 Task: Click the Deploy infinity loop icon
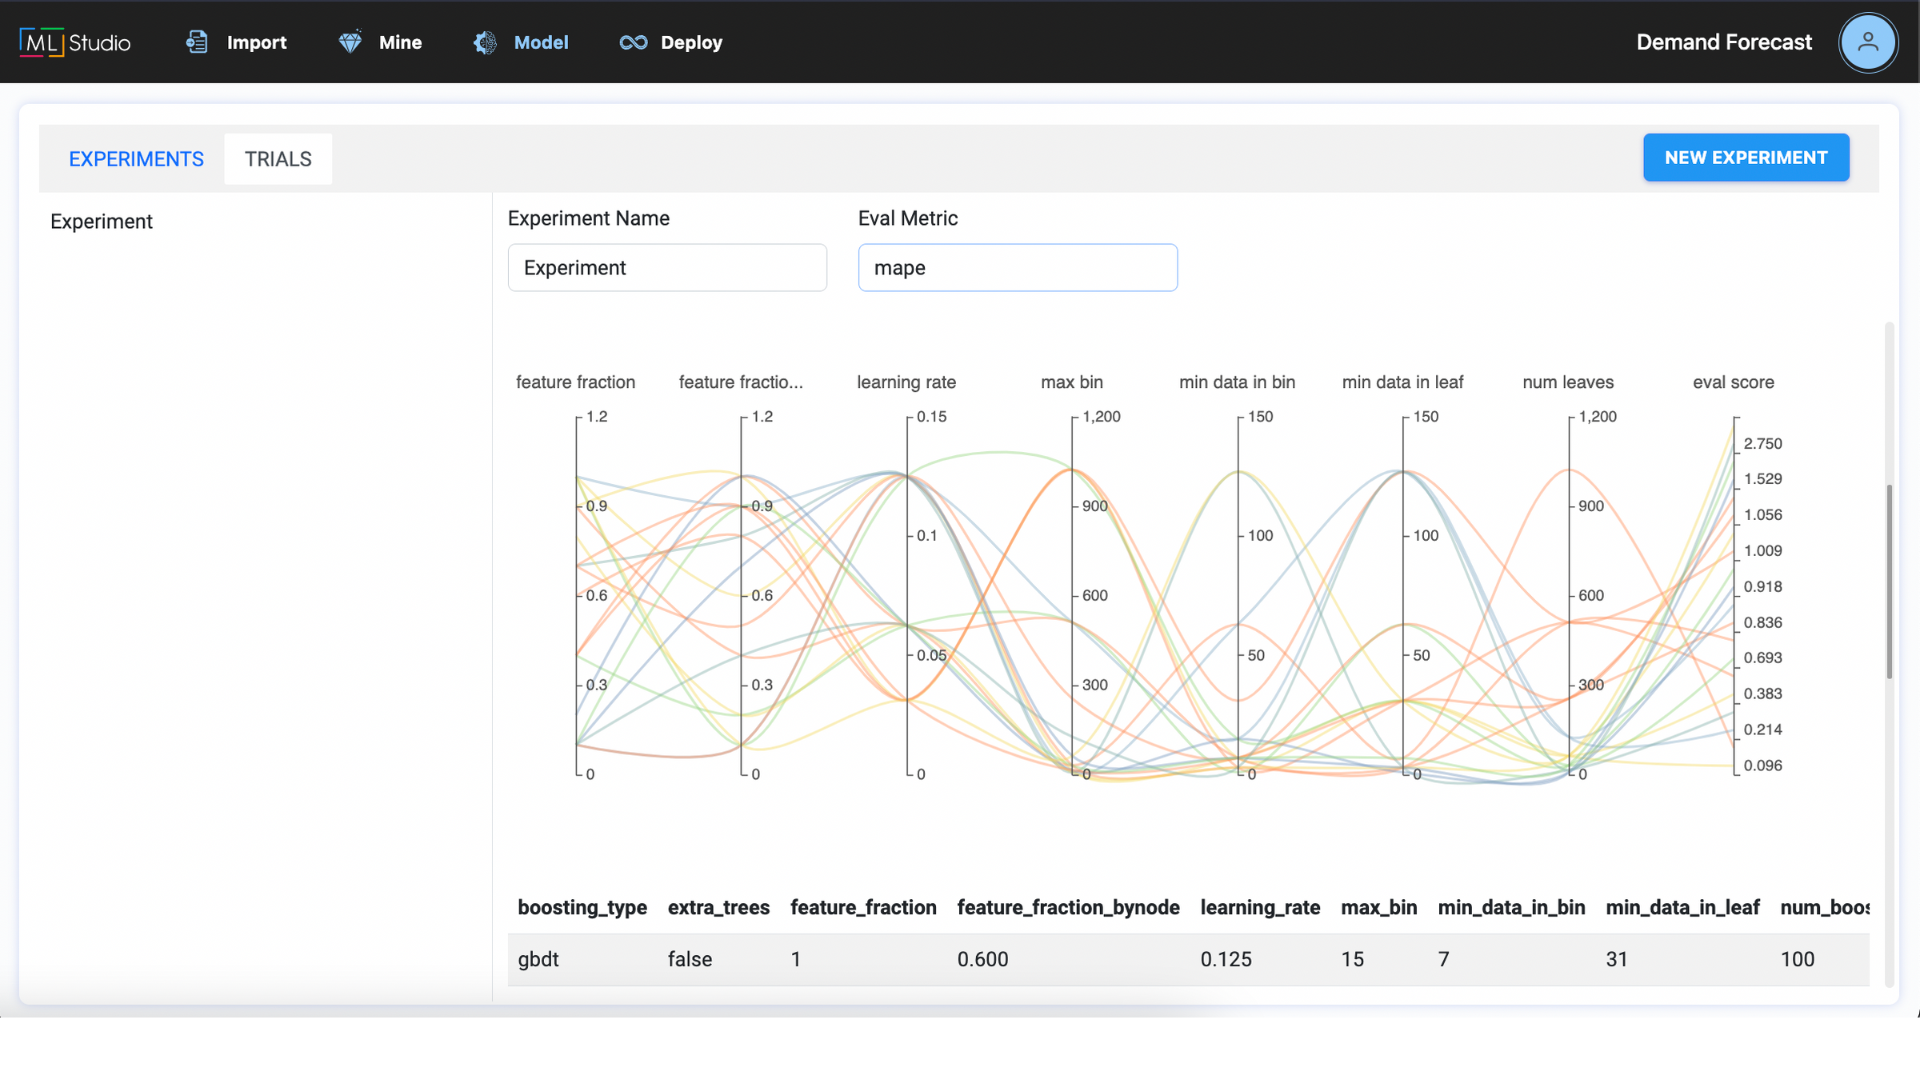point(633,42)
